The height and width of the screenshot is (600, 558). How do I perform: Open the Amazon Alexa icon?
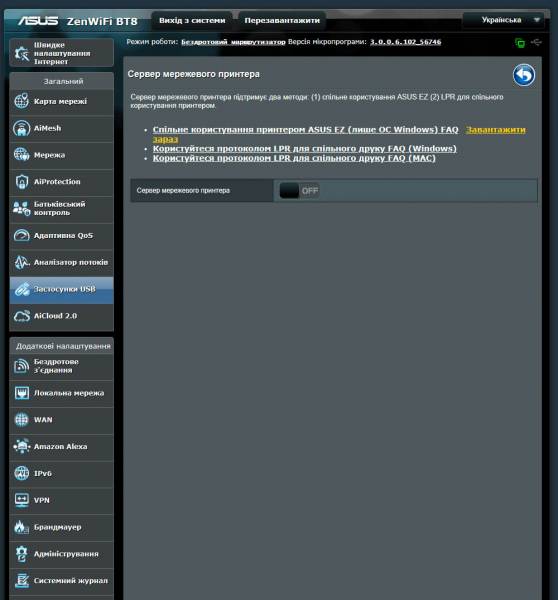pos(21,447)
